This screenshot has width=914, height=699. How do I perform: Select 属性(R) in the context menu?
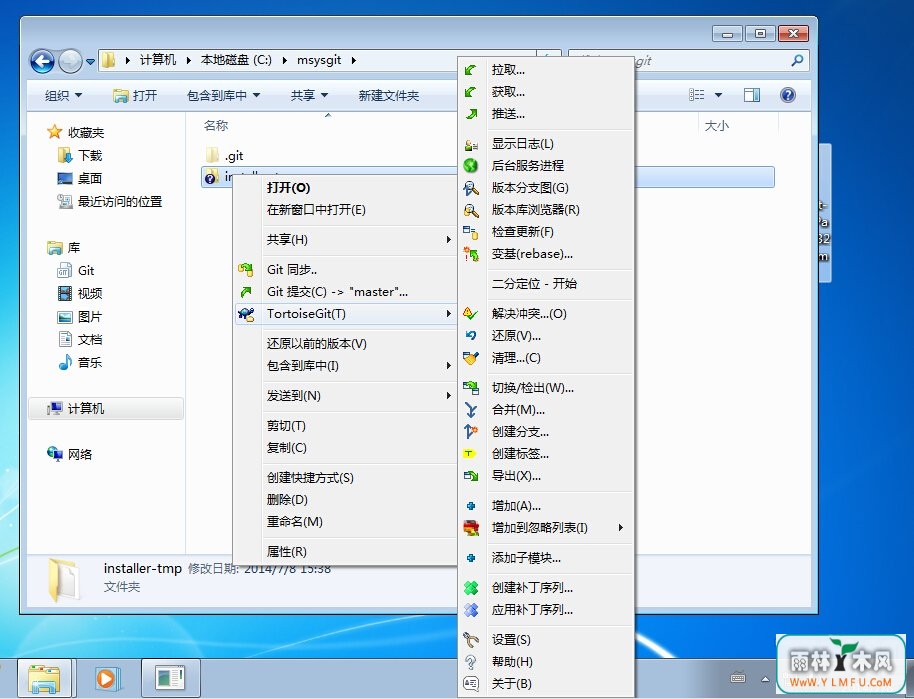[286, 552]
